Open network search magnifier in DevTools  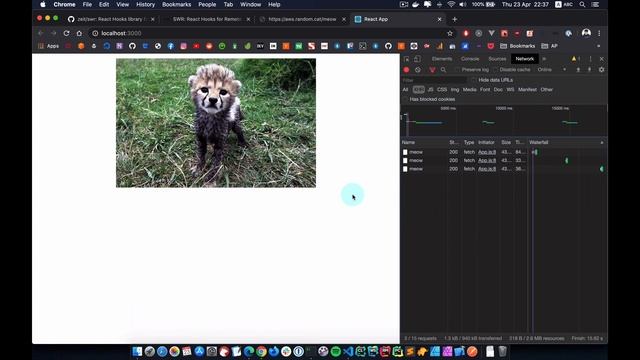click(443, 70)
